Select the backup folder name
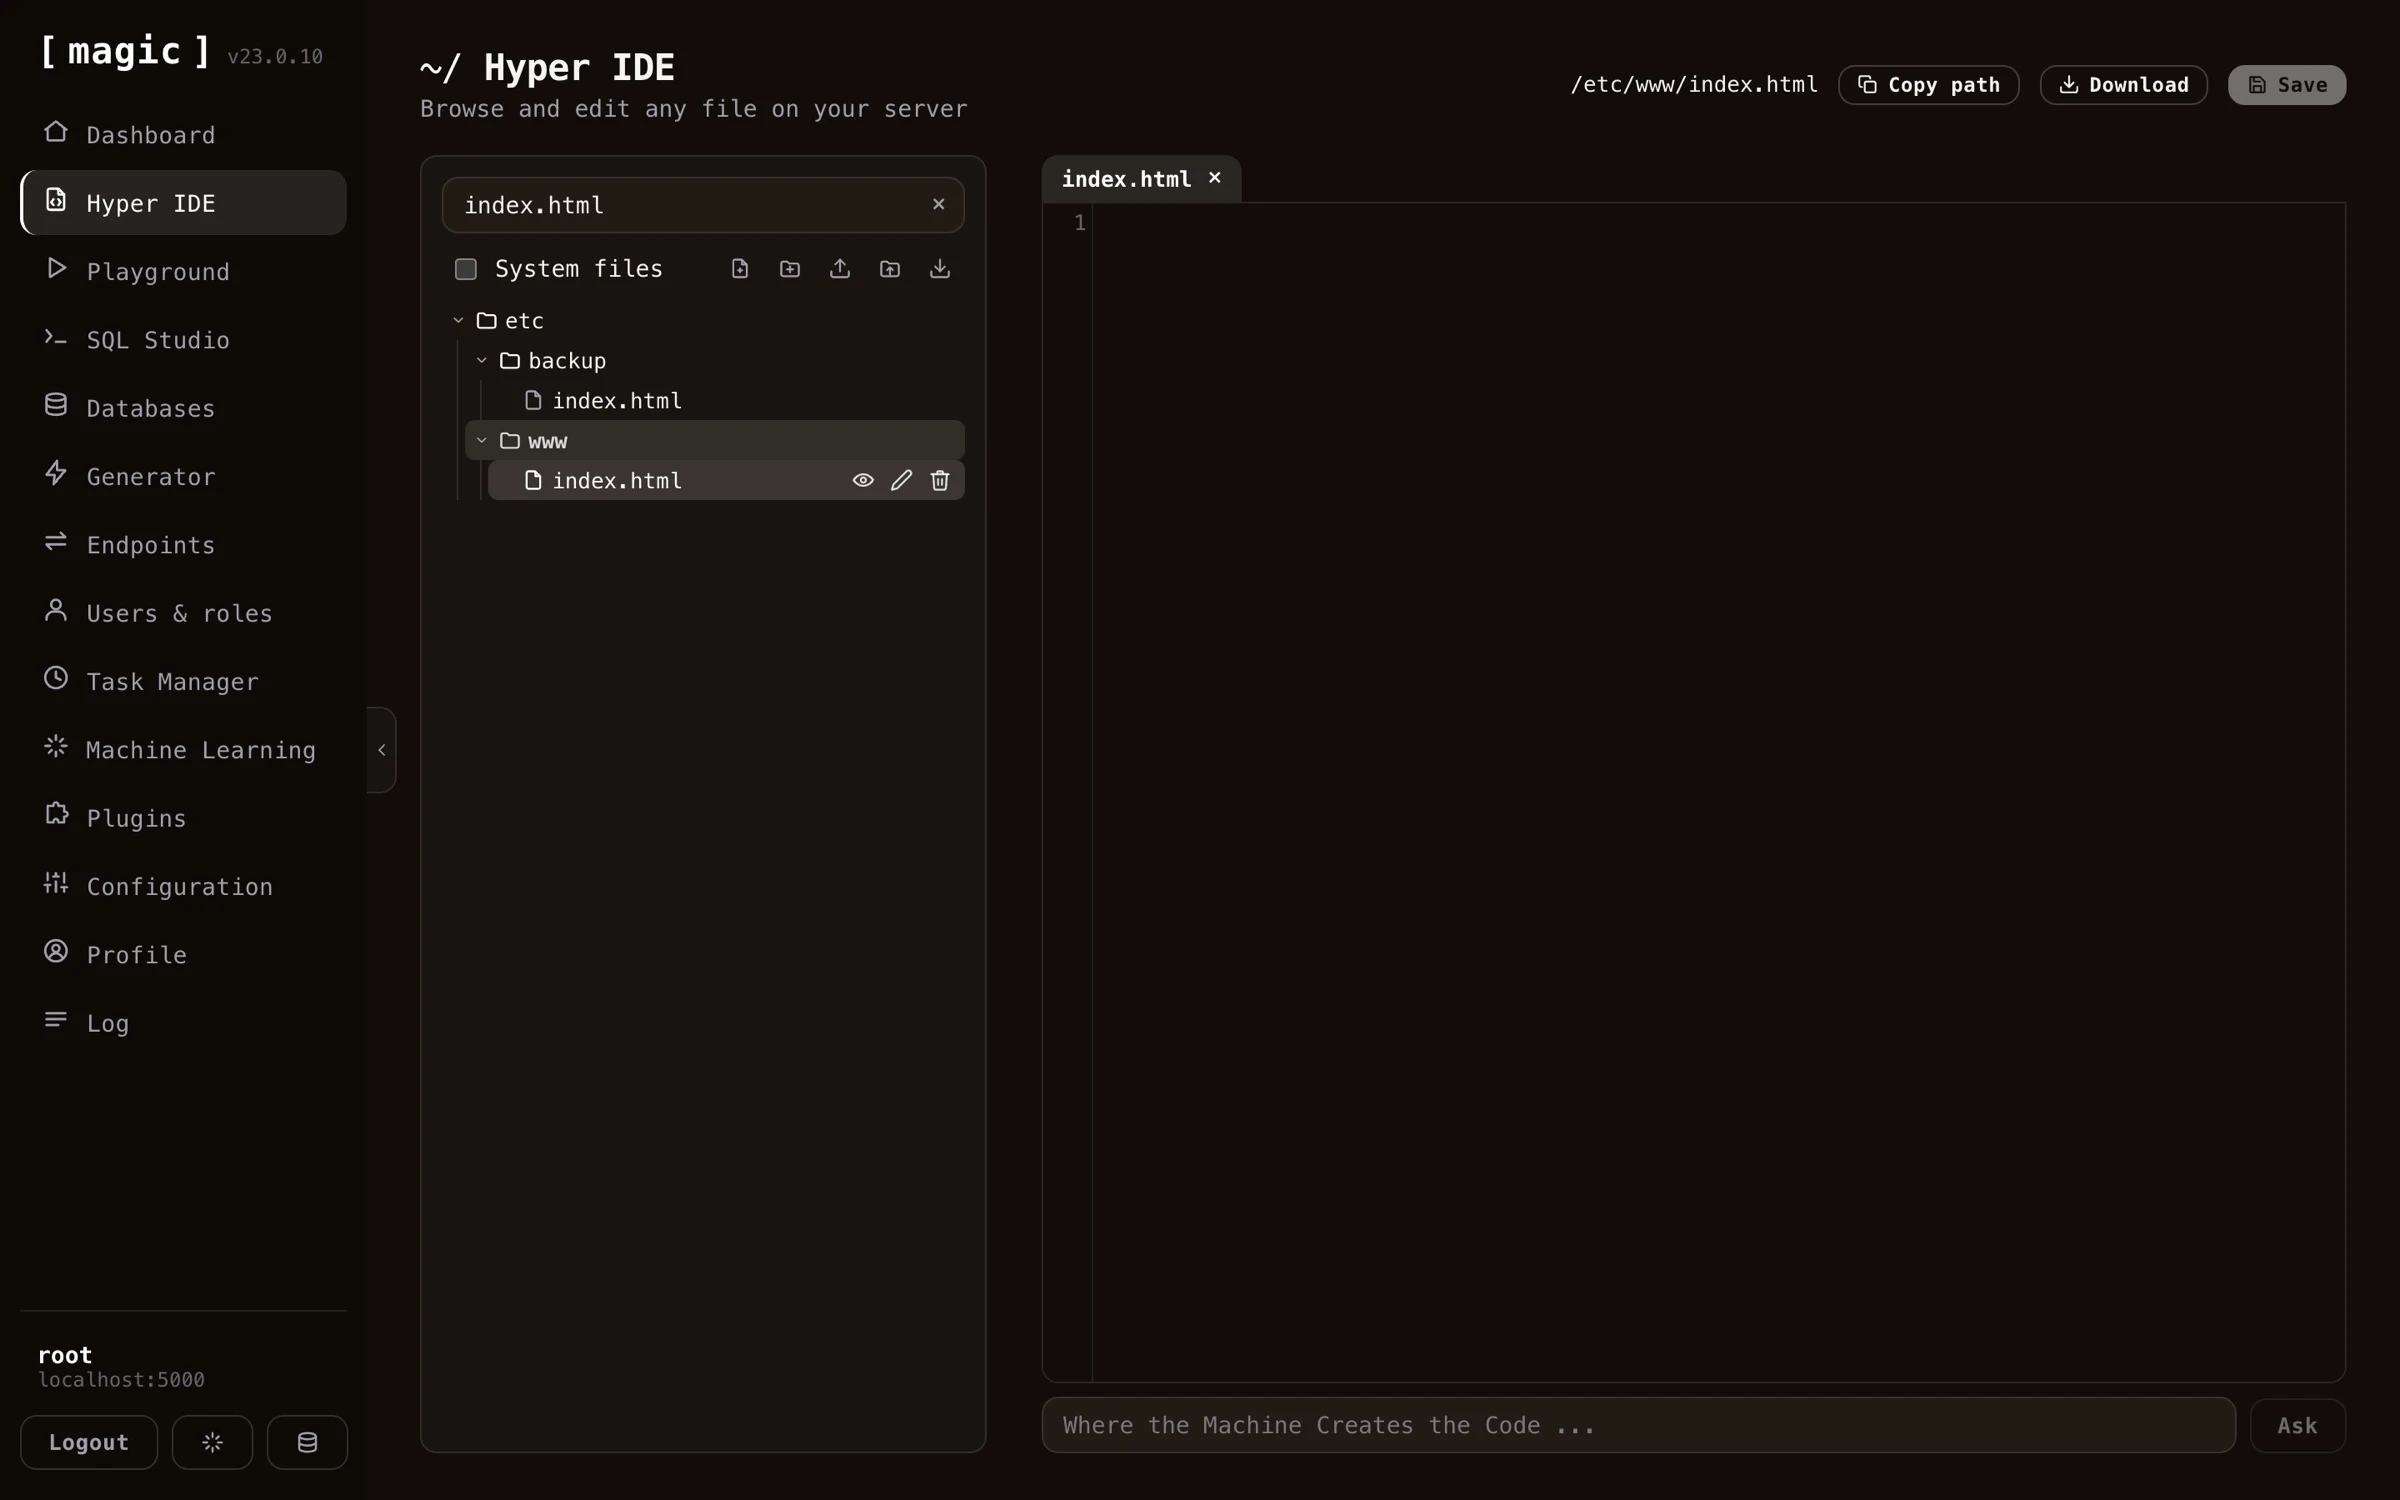Image resolution: width=2400 pixels, height=1500 pixels. 567,361
